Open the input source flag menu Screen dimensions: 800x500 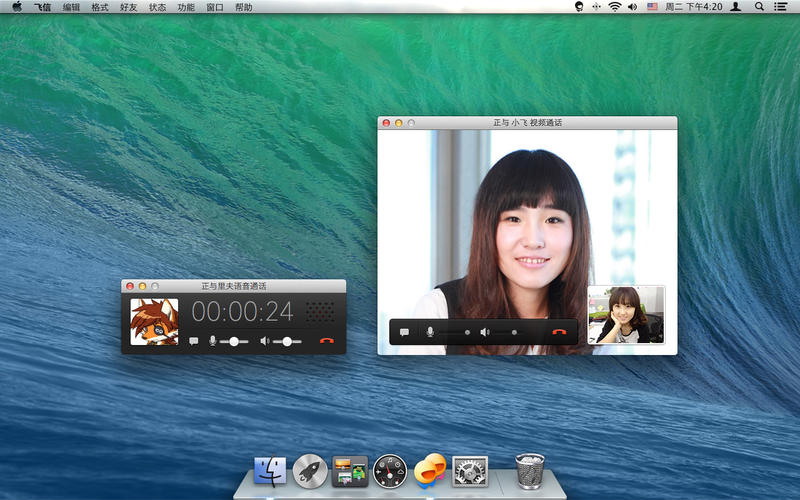(x=652, y=7)
